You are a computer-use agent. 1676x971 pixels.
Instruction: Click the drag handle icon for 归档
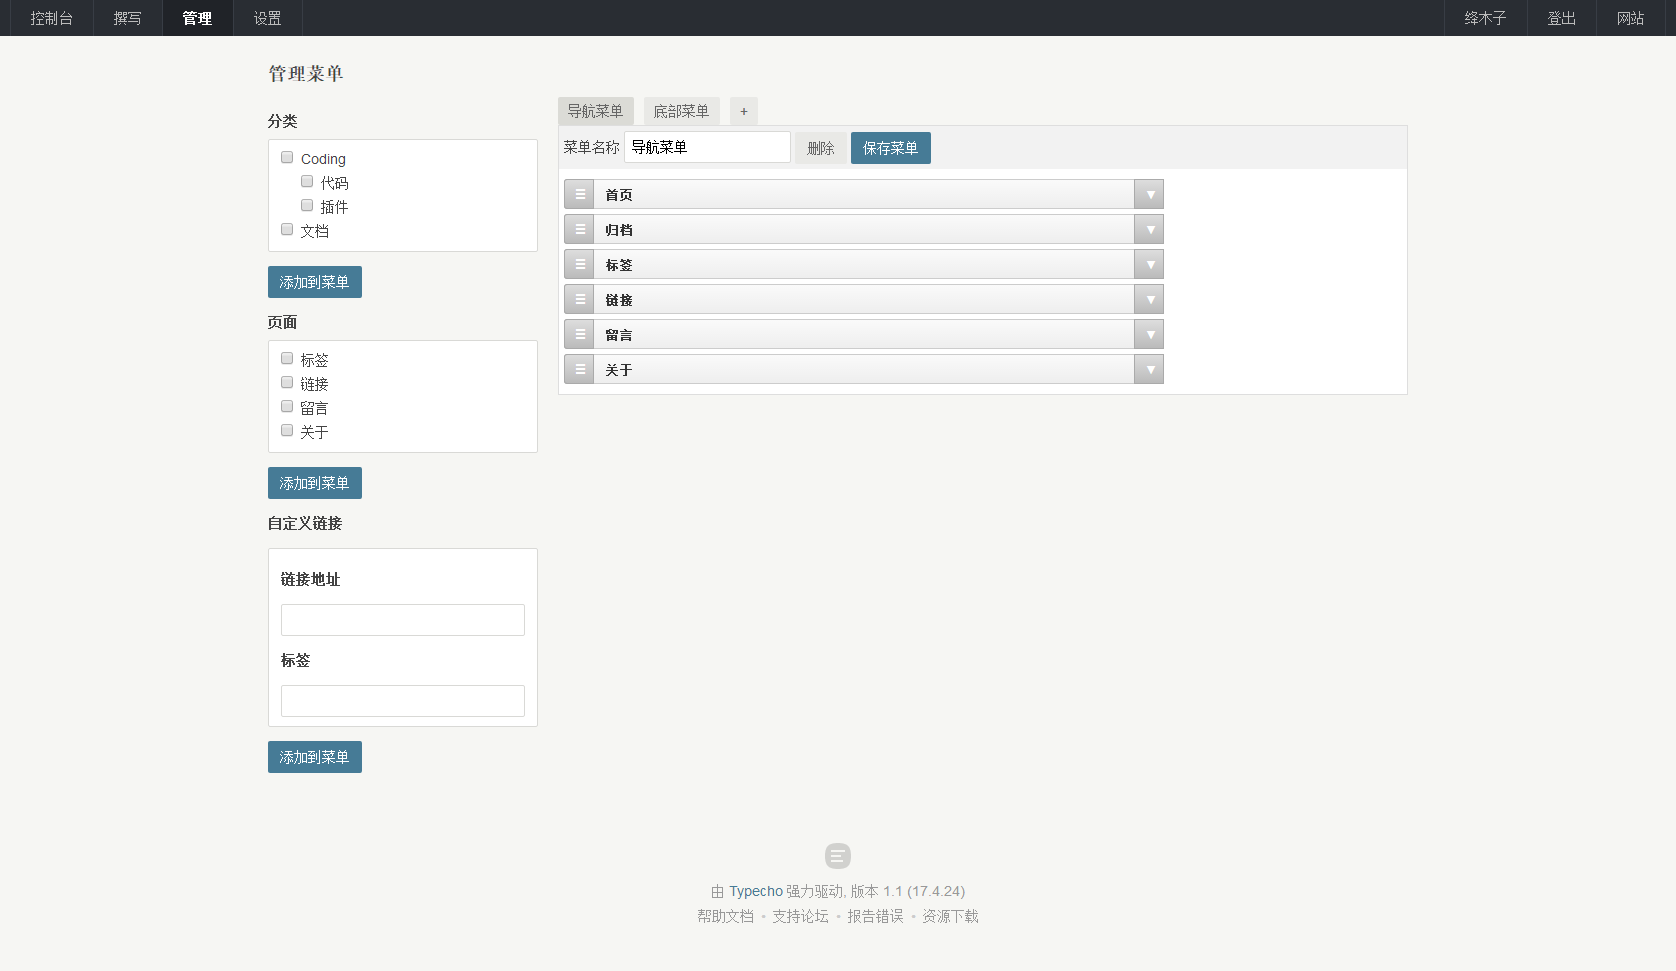(x=579, y=229)
